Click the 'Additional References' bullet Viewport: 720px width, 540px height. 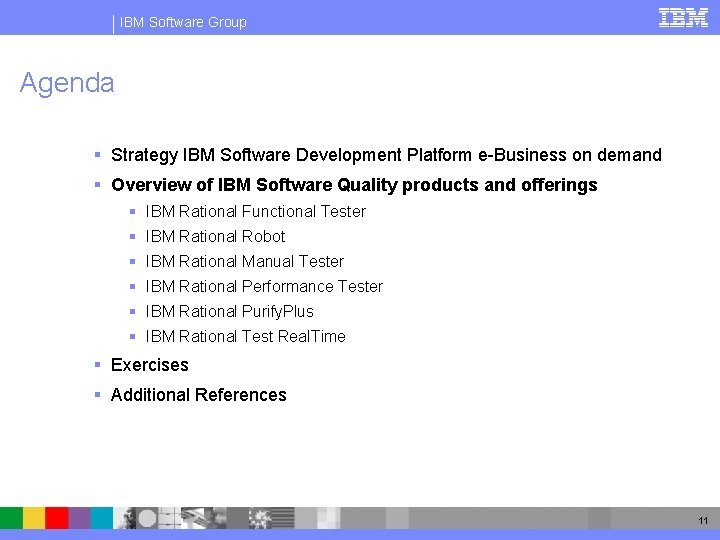pos(198,395)
